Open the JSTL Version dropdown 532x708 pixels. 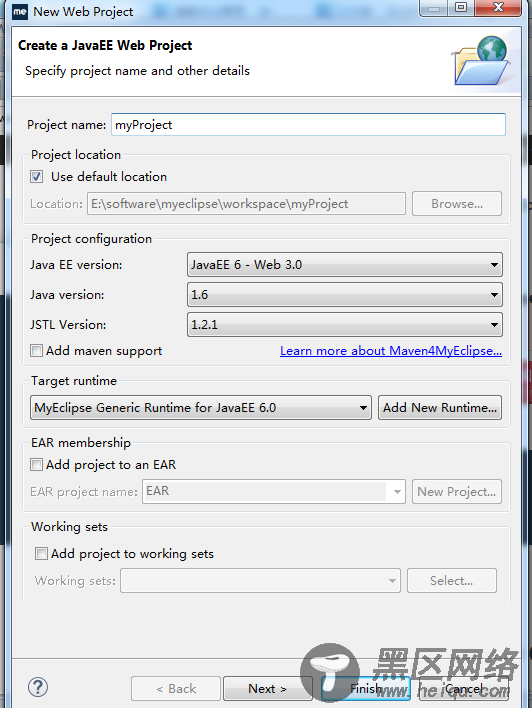click(345, 325)
